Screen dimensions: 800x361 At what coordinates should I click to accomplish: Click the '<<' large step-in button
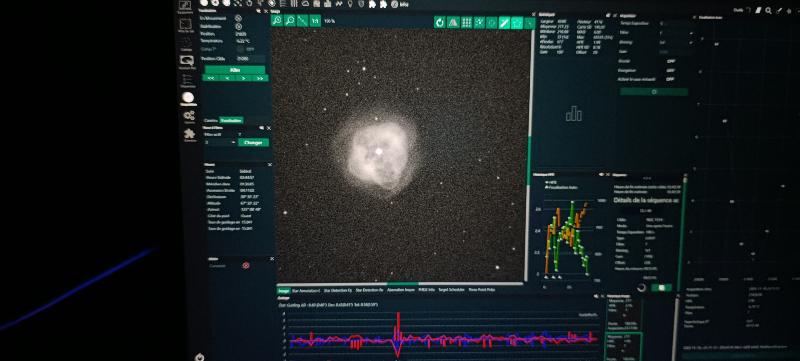point(210,78)
